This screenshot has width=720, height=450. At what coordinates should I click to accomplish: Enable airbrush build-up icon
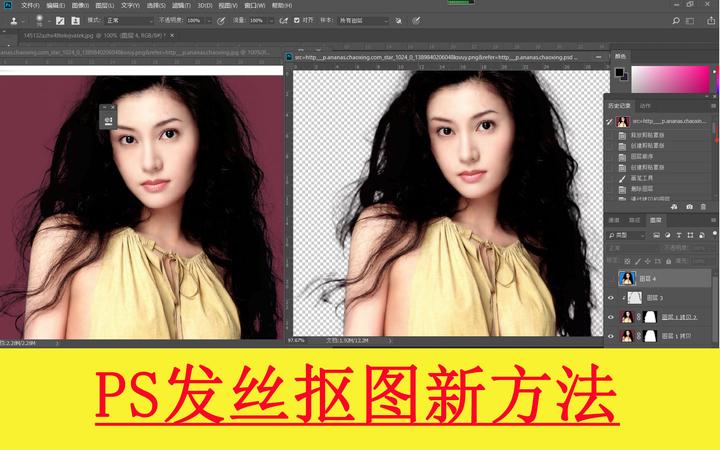click(284, 21)
